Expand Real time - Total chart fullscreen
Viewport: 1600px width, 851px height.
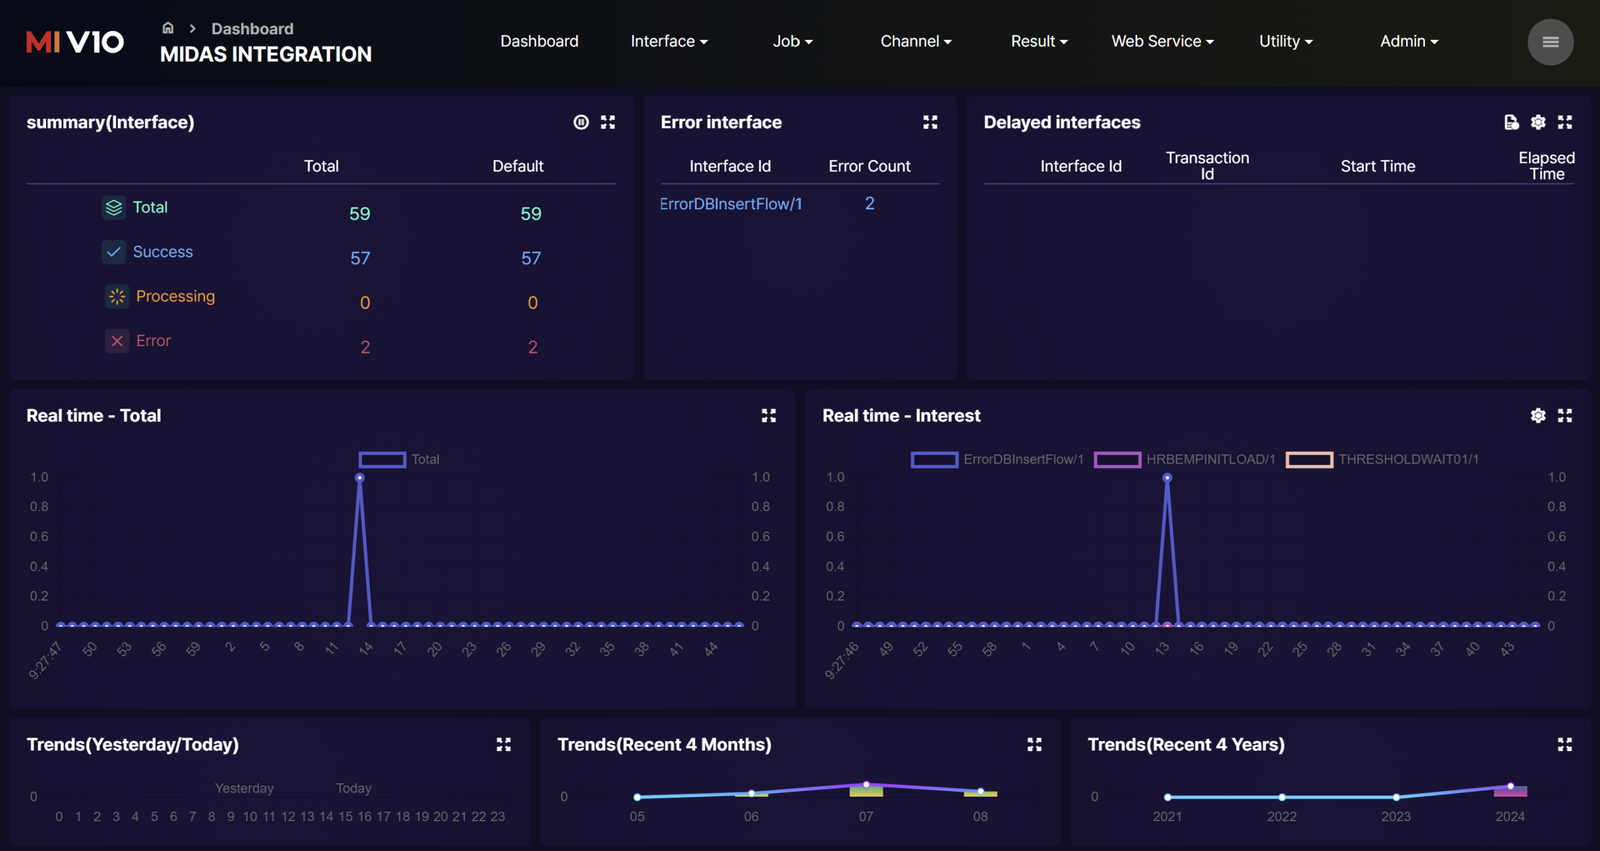coord(768,415)
